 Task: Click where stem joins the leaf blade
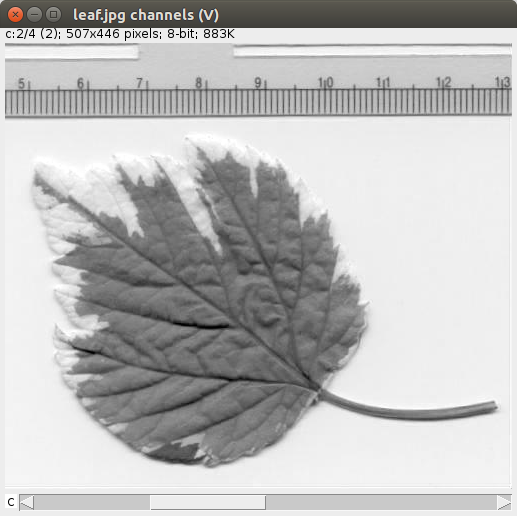[x=318, y=390]
